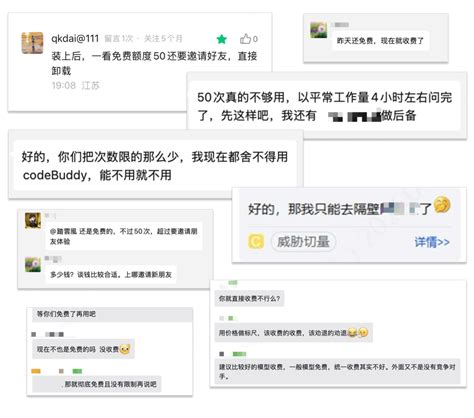Click the avatar beside 多少钱 message

(33, 264)
